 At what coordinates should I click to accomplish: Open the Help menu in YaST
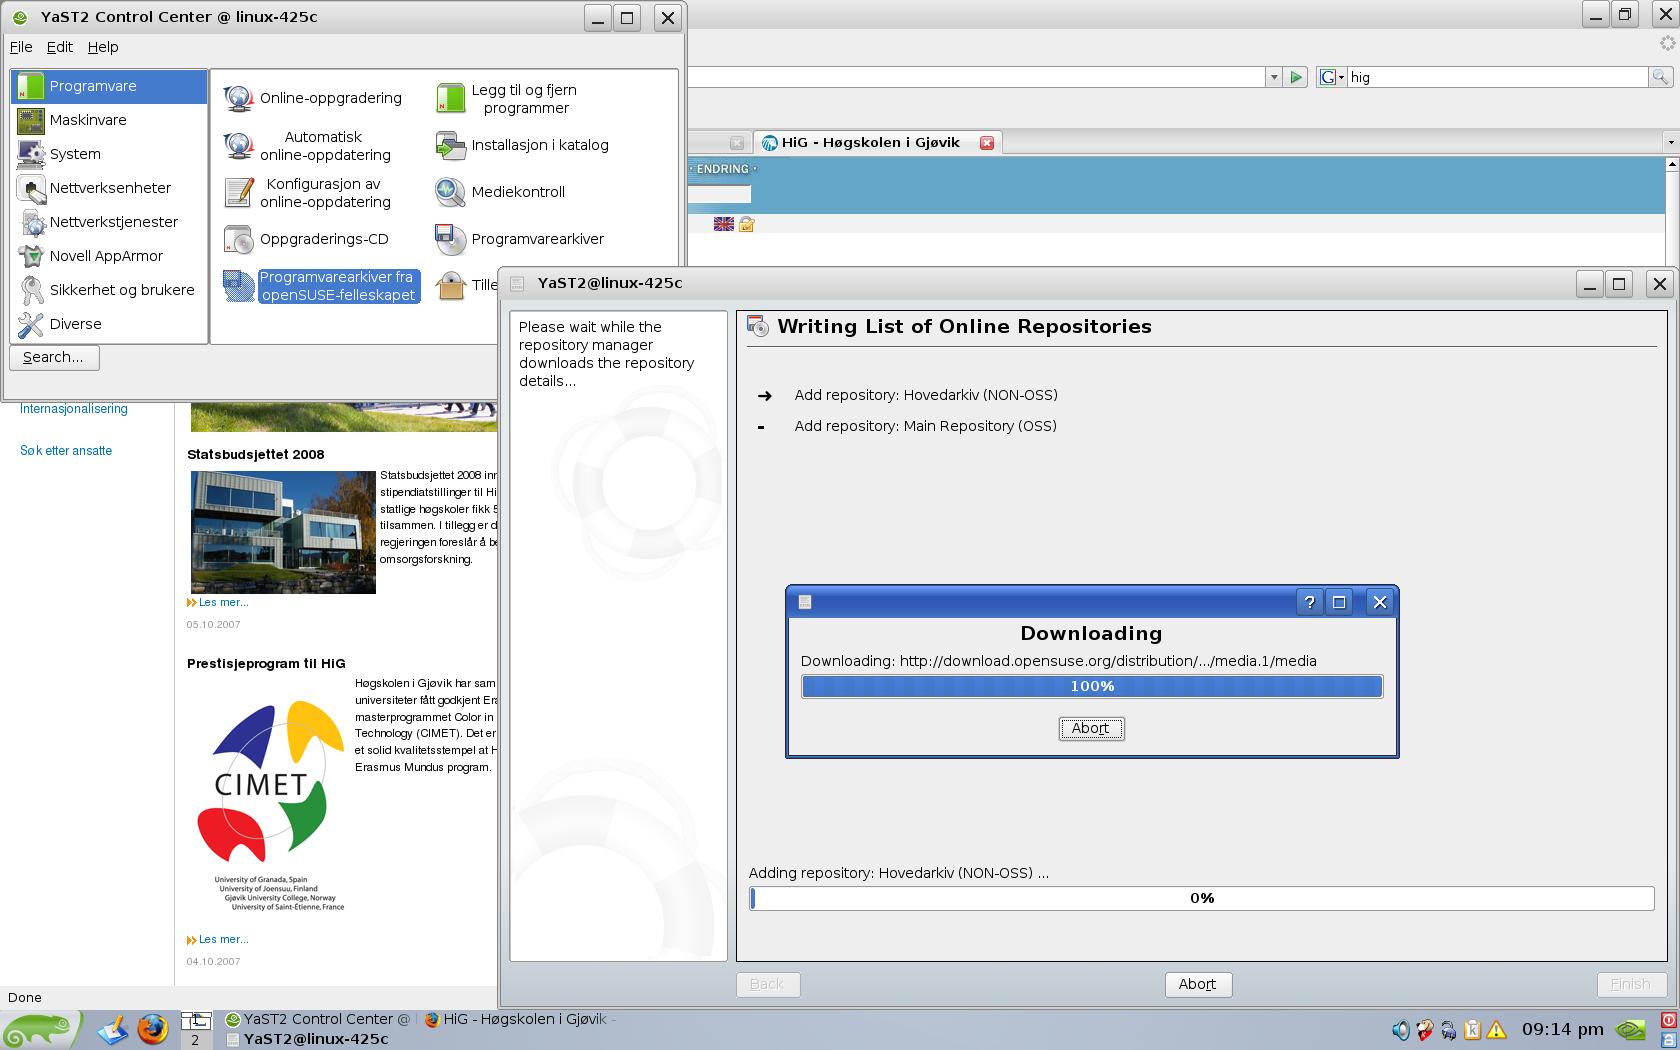(103, 47)
